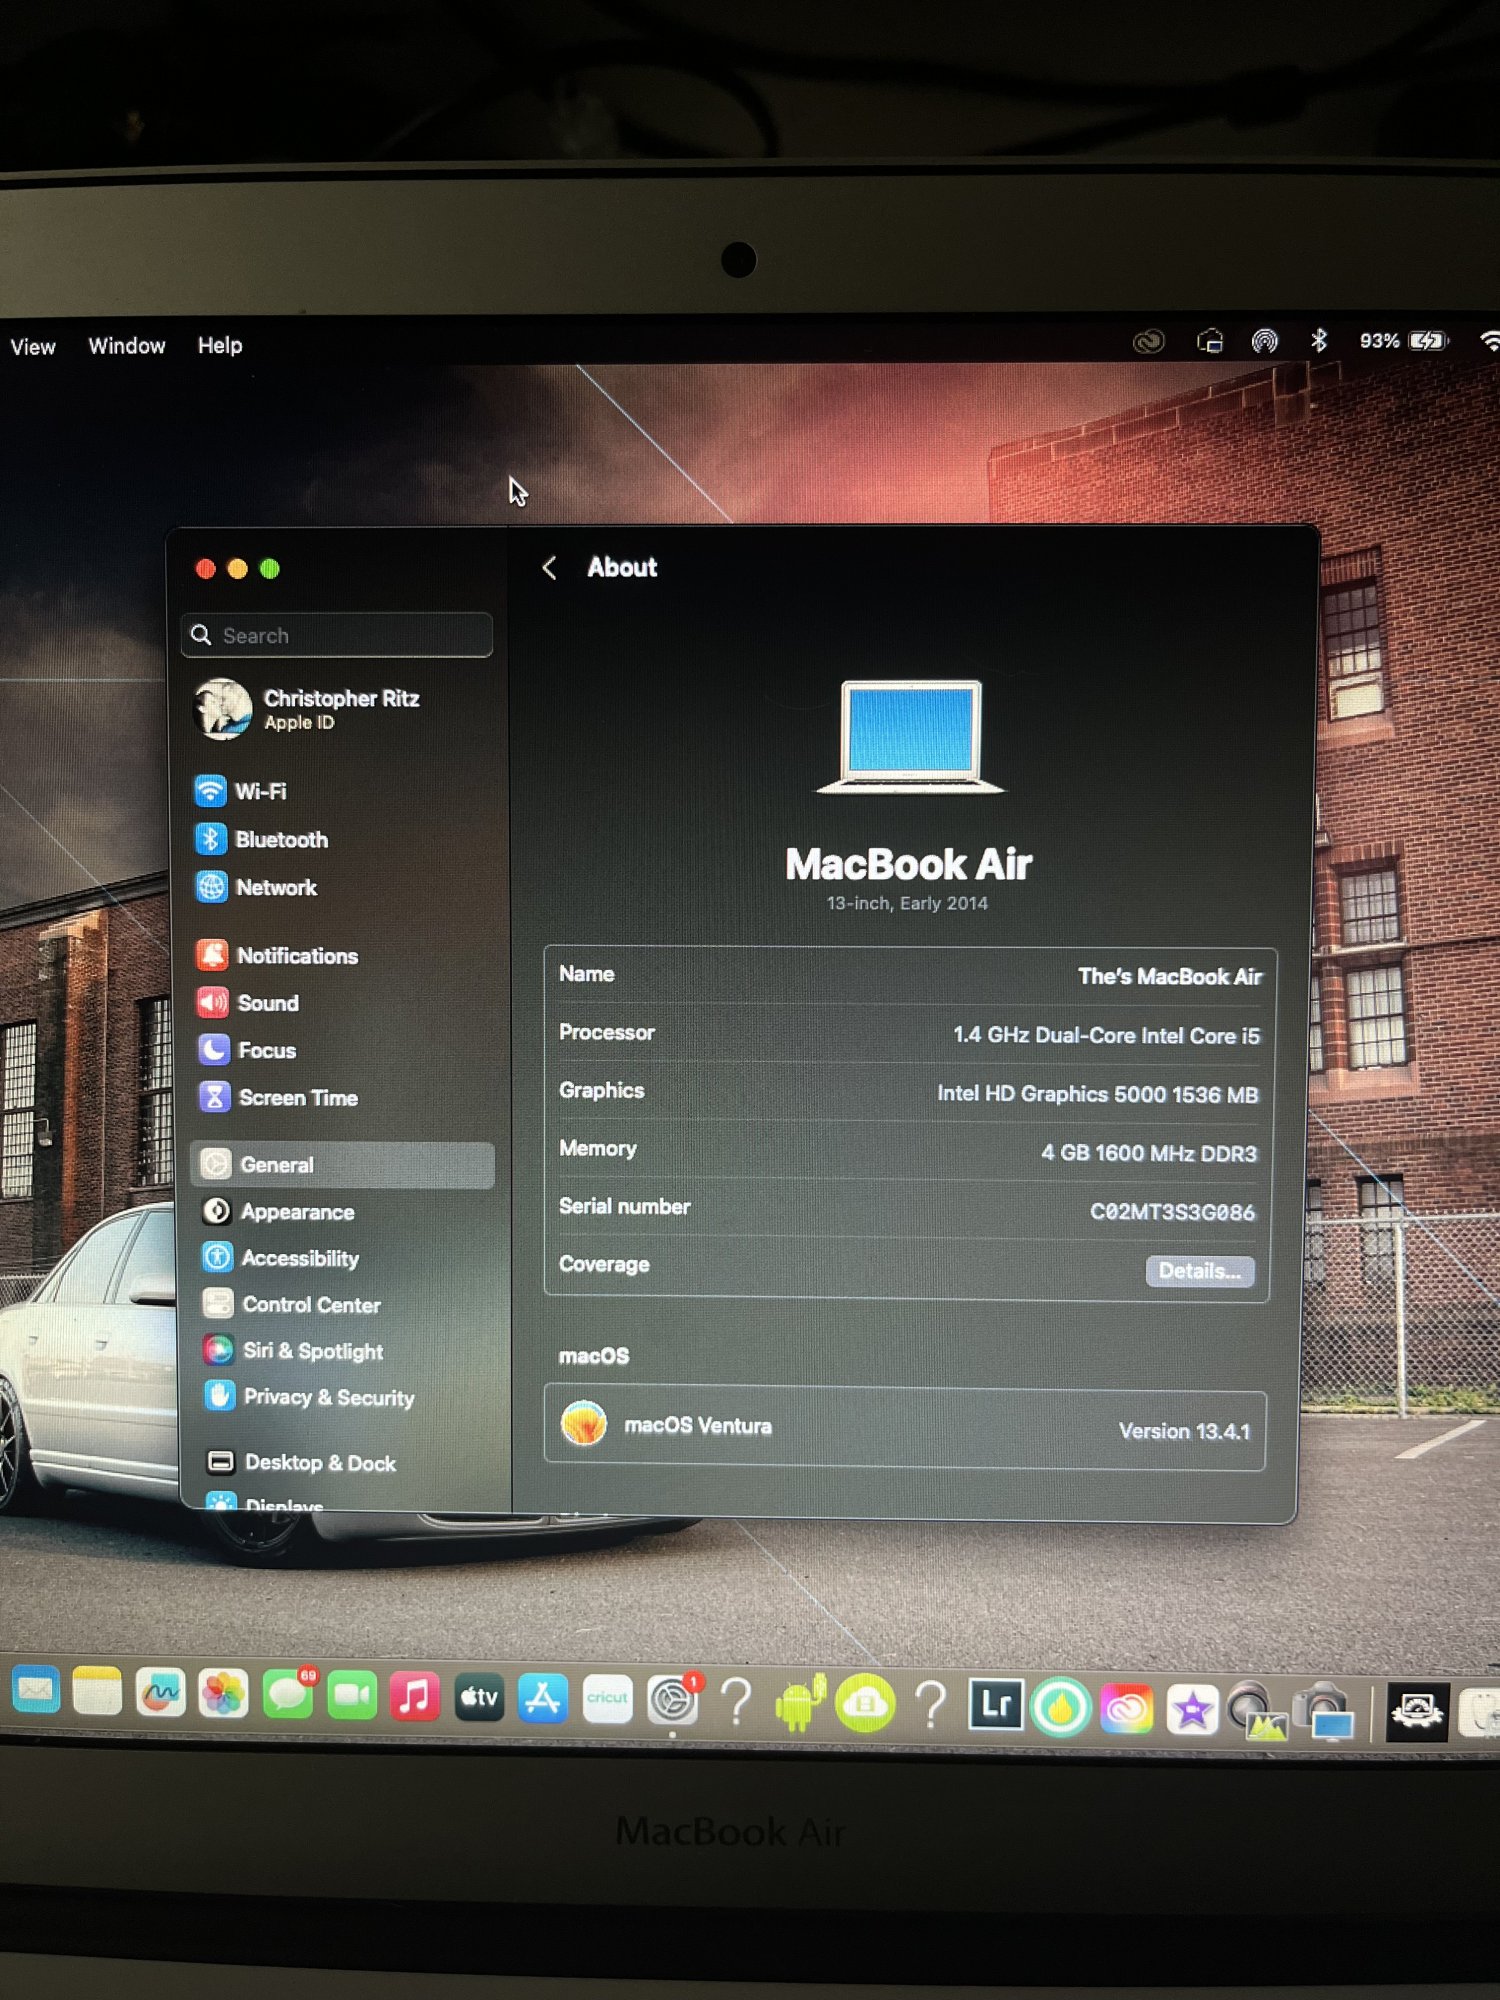The height and width of the screenshot is (2000, 1500).
Task: Launch Lightroom from the Dock
Action: tap(996, 1705)
